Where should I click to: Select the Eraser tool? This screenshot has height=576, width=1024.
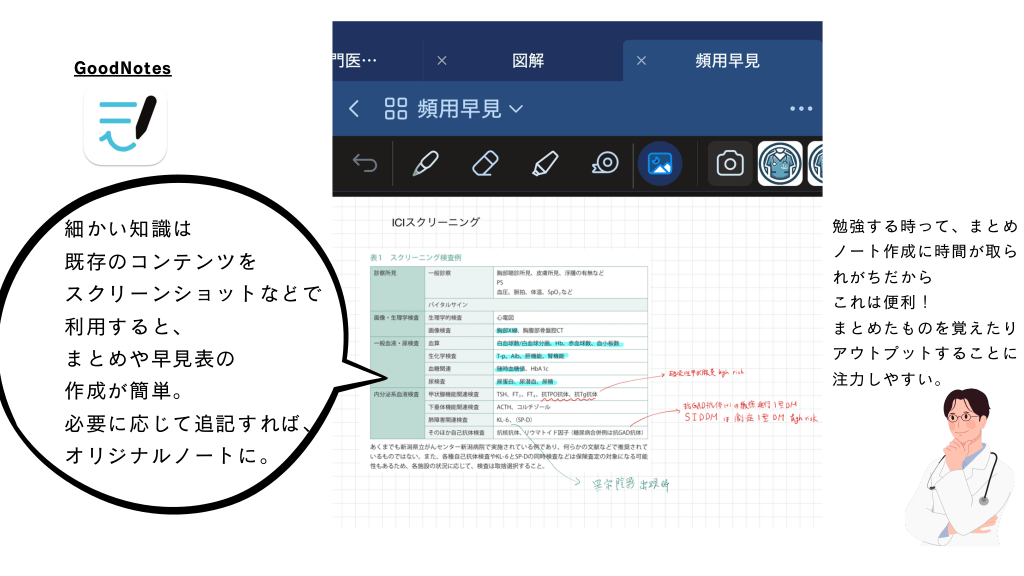coord(484,164)
